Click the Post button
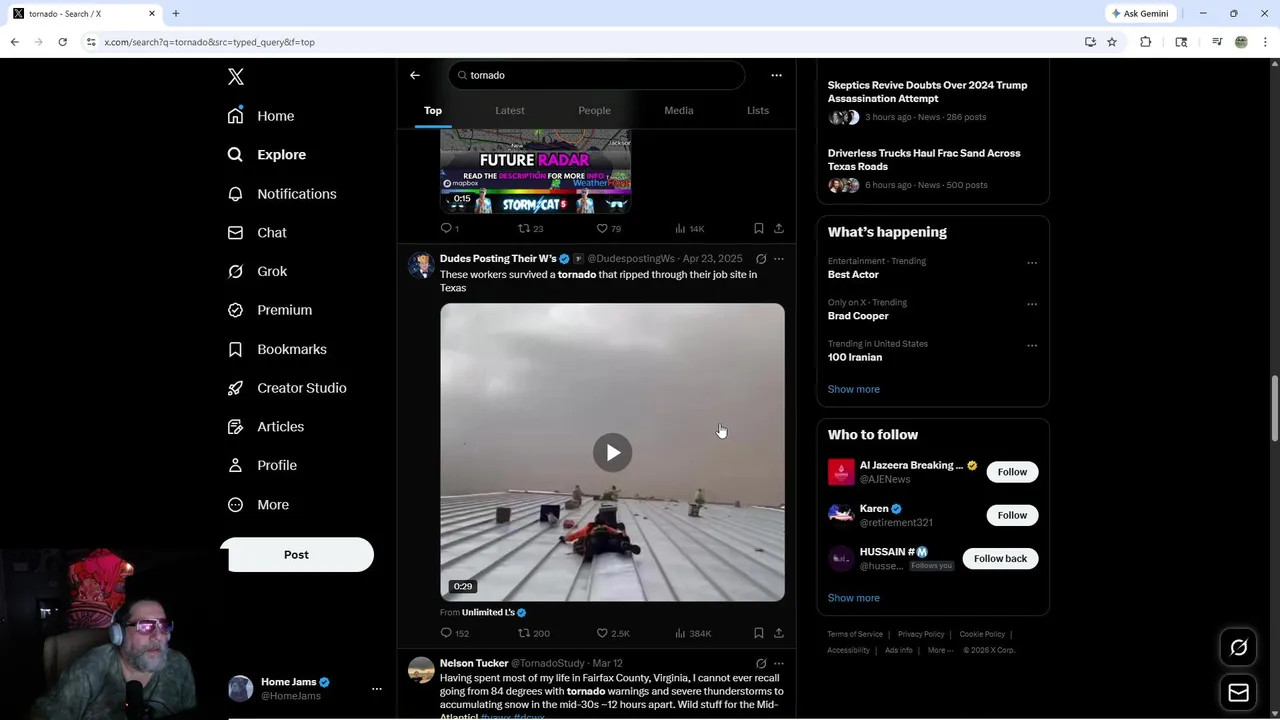 tap(297, 555)
